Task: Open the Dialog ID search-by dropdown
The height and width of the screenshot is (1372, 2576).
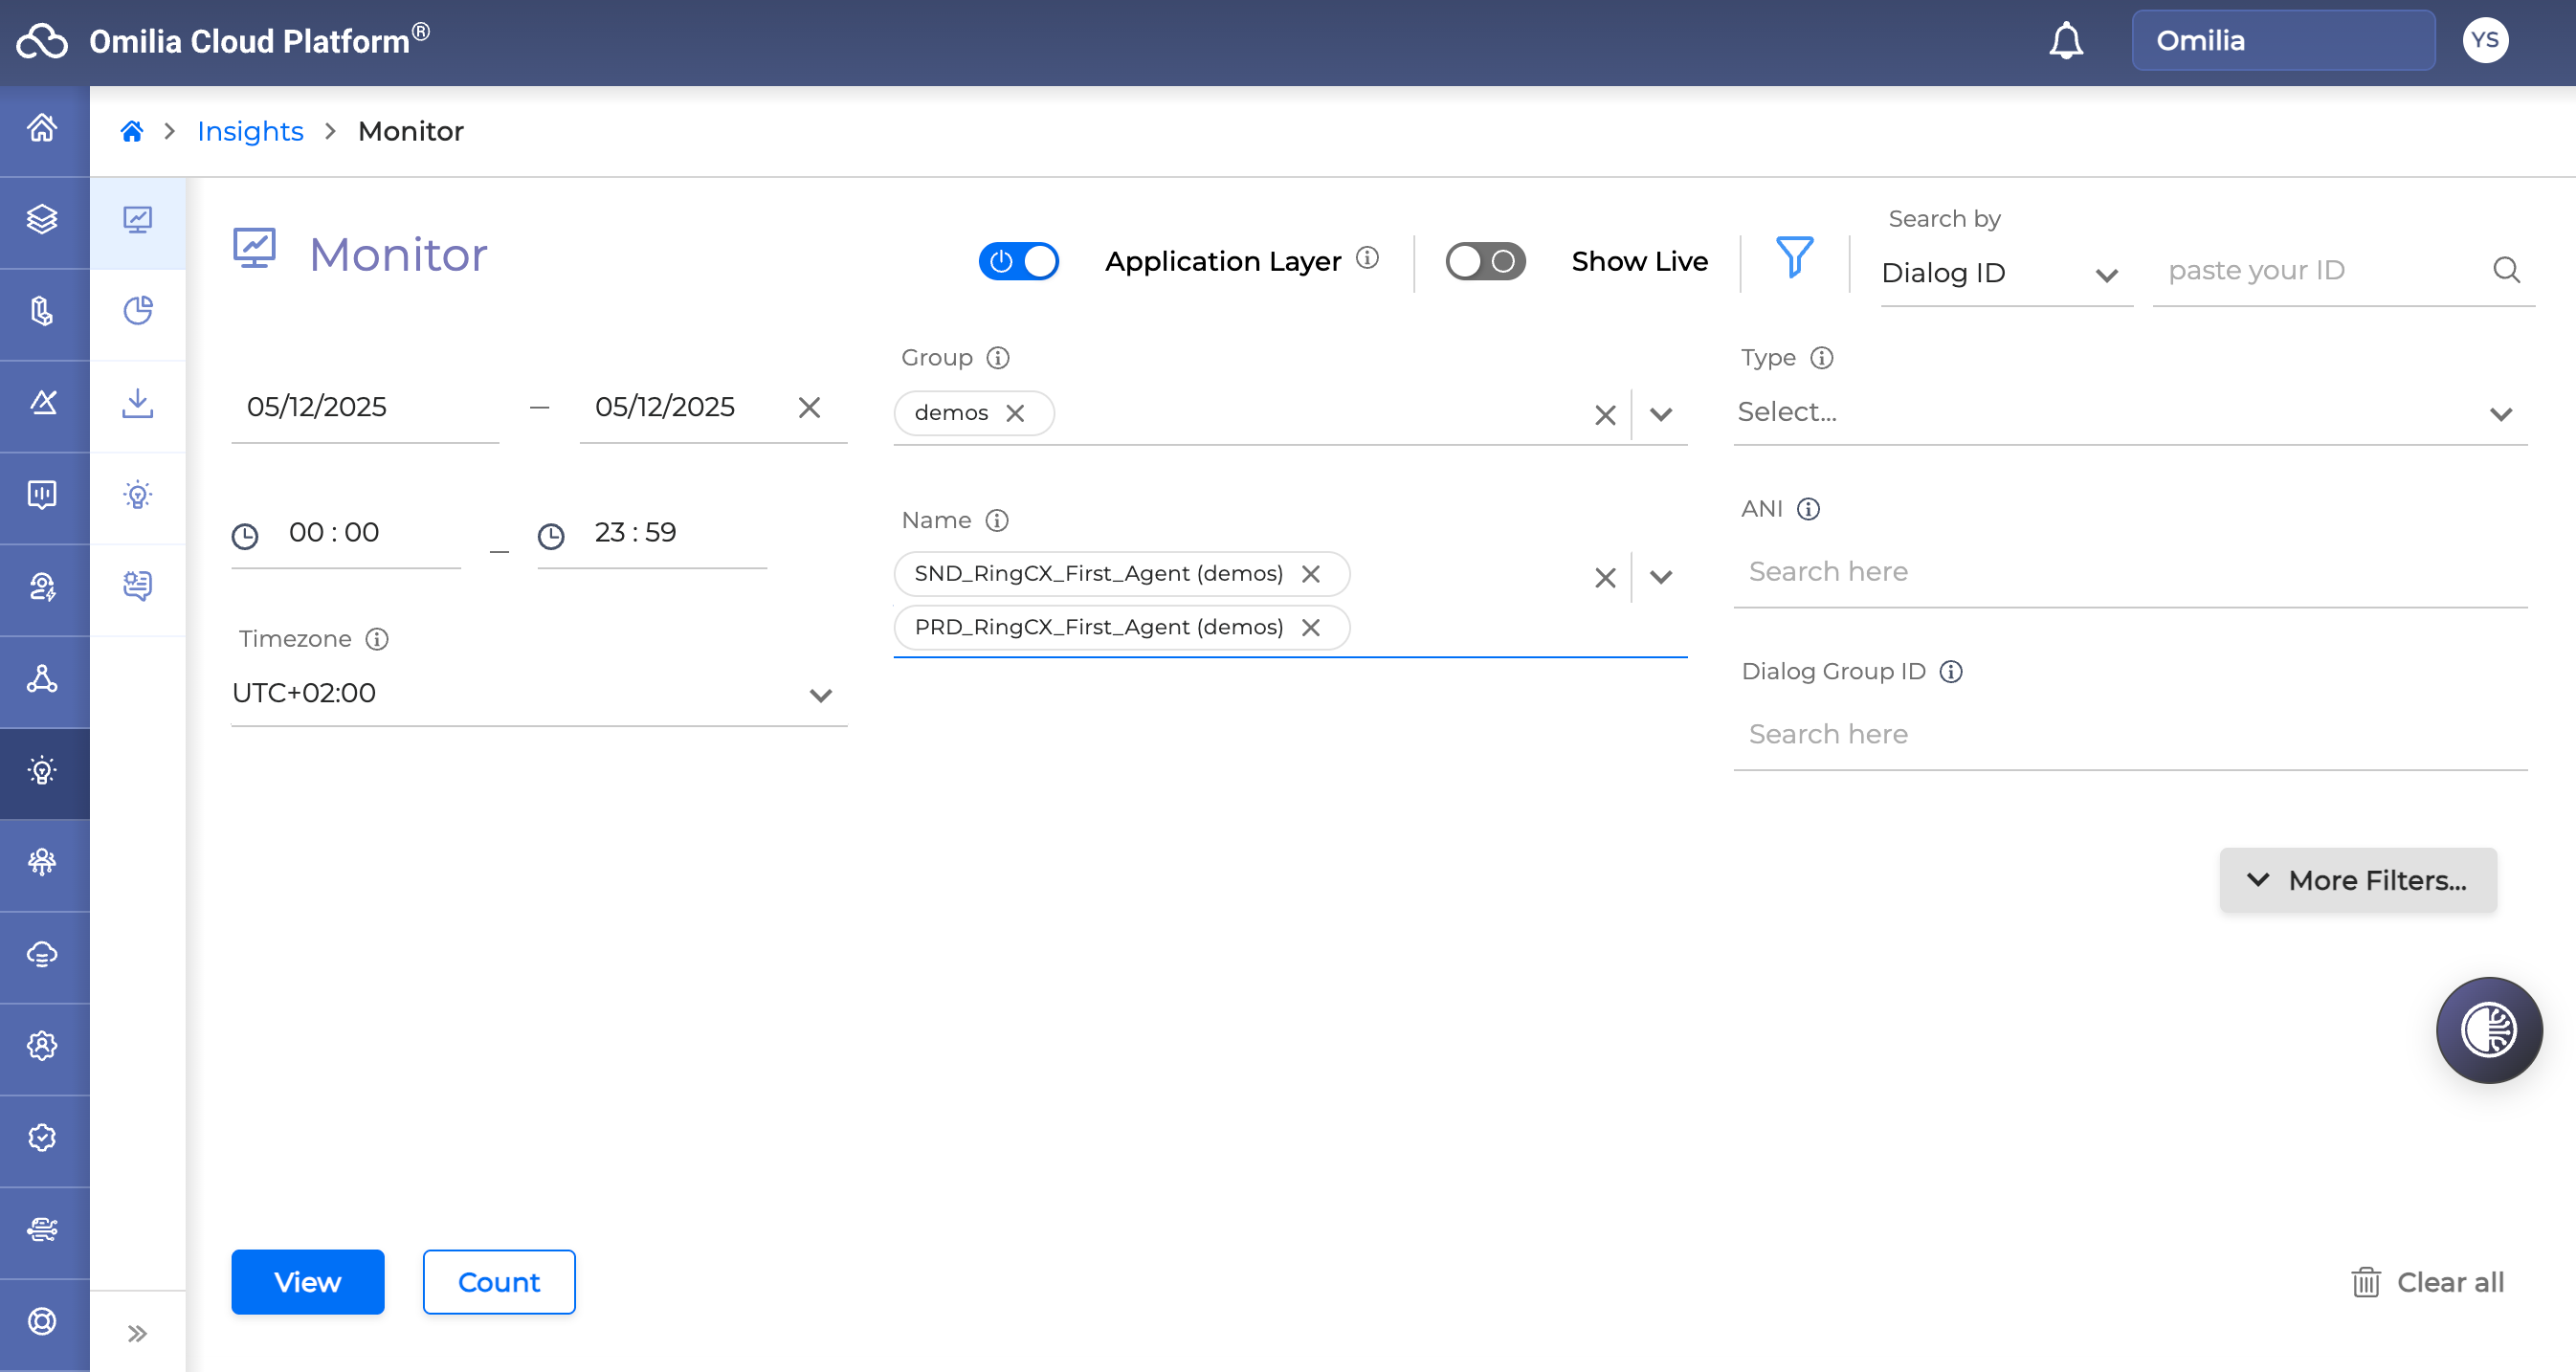Action: [x=2003, y=273]
